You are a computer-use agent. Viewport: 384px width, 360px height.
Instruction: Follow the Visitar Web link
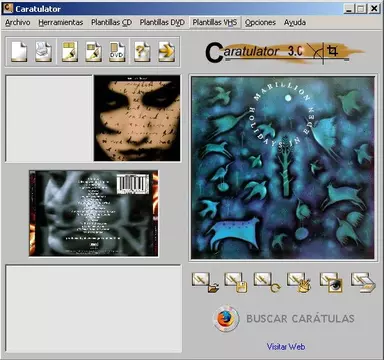click(x=286, y=347)
